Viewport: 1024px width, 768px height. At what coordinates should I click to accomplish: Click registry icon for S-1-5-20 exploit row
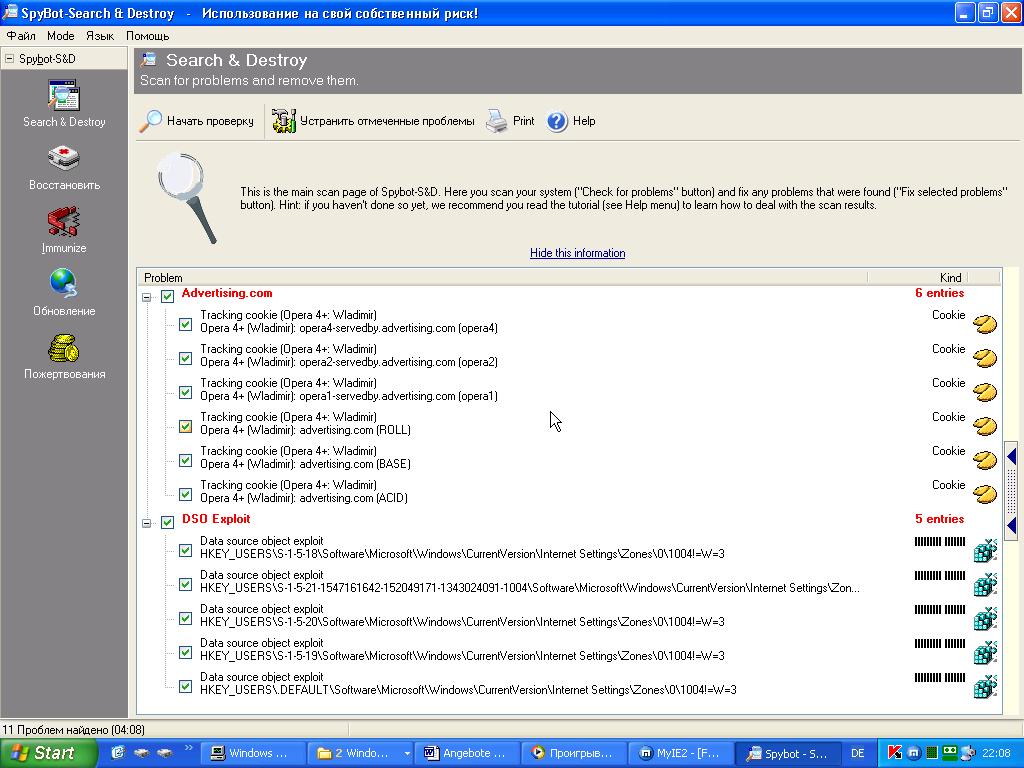point(985,618)
